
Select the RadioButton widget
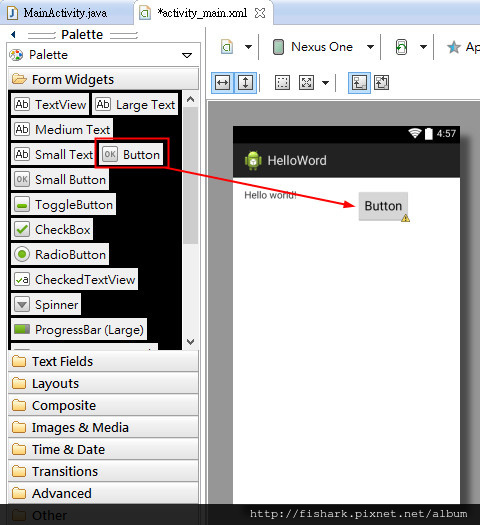tap(60, 254)
